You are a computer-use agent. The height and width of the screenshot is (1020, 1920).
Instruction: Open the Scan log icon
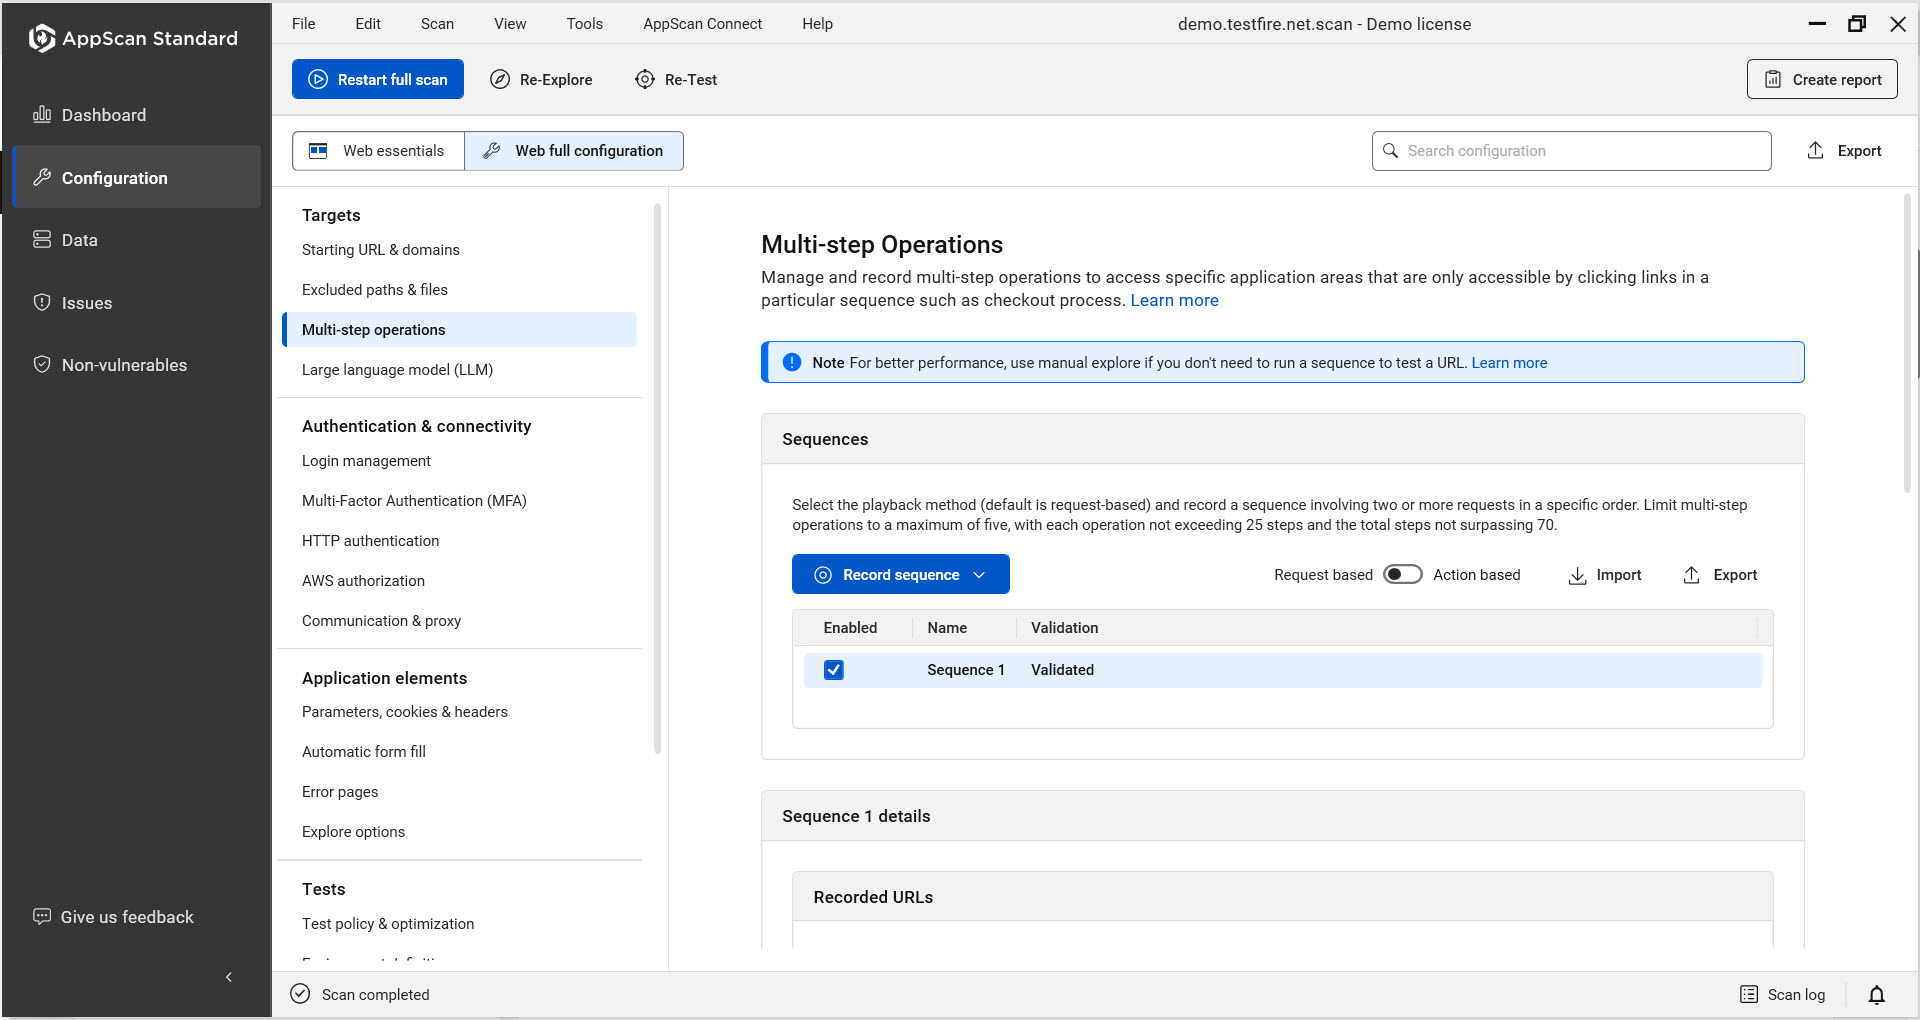1749,994
